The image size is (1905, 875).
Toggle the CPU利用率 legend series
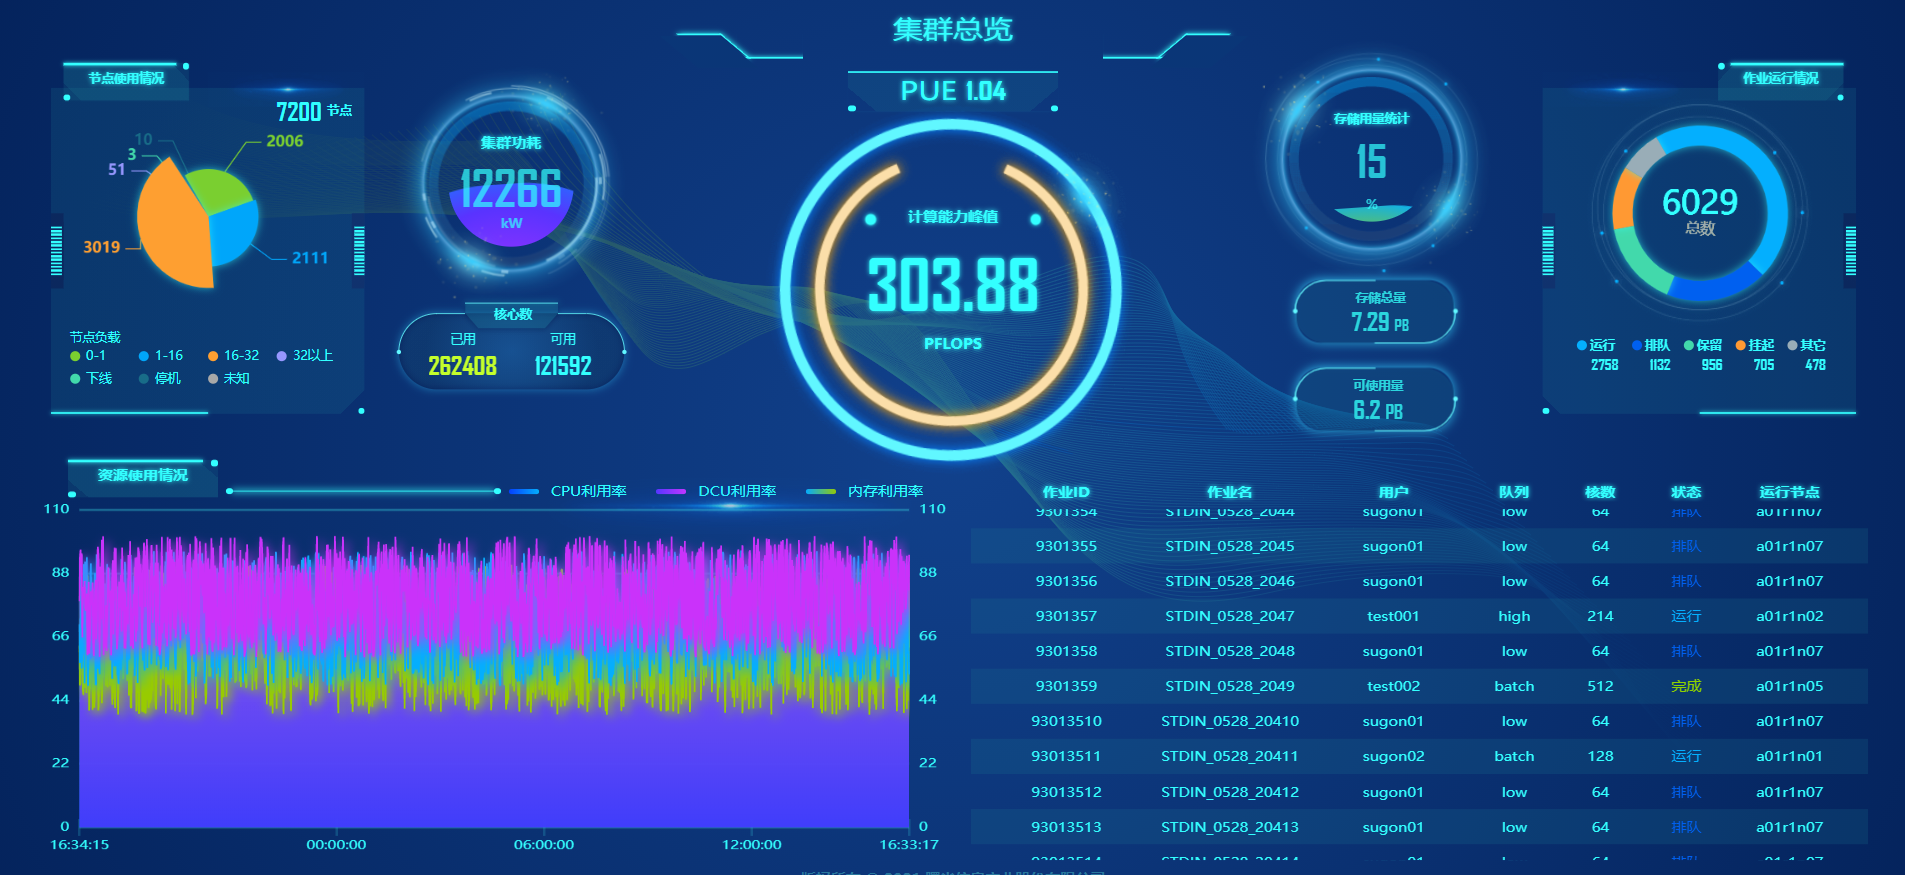click(568, 491)
